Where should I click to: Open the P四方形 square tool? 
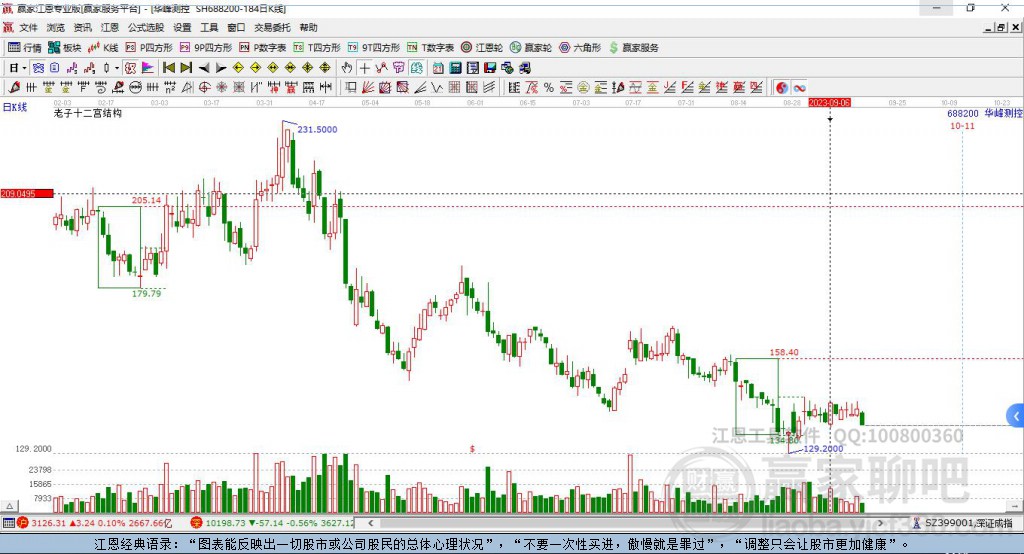(149, 48)
